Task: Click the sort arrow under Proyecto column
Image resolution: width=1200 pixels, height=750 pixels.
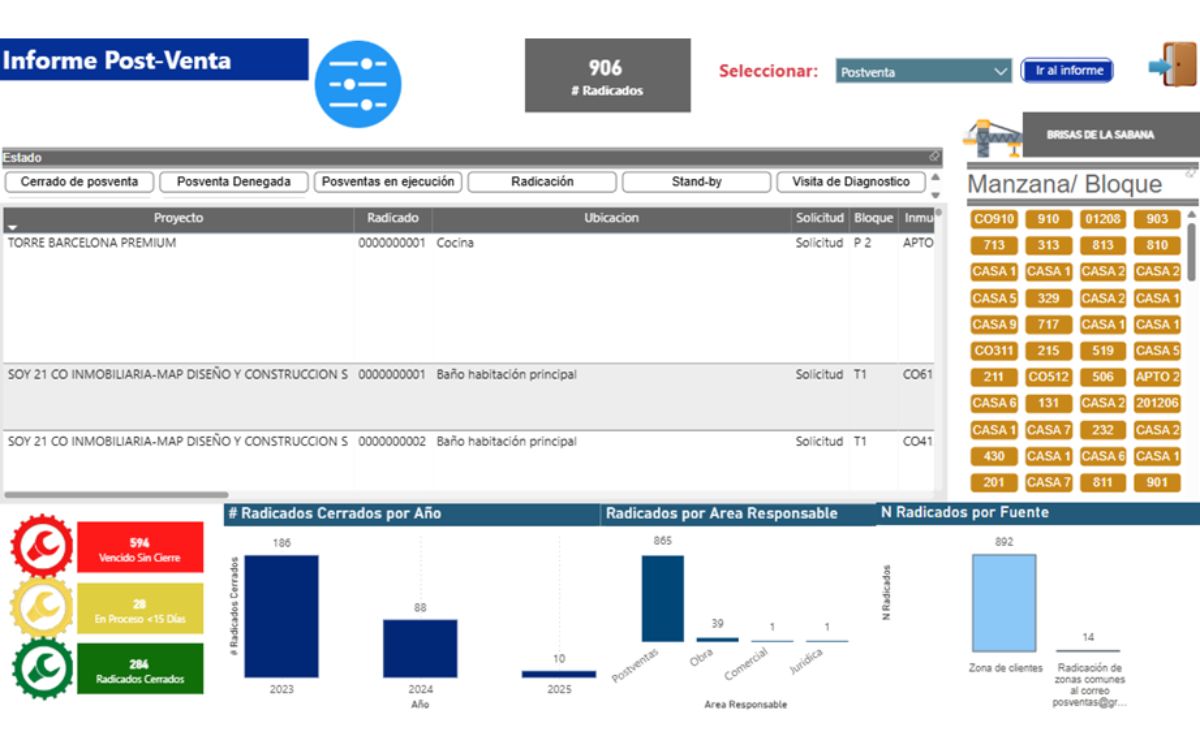Action: click(x=12, y=228)
